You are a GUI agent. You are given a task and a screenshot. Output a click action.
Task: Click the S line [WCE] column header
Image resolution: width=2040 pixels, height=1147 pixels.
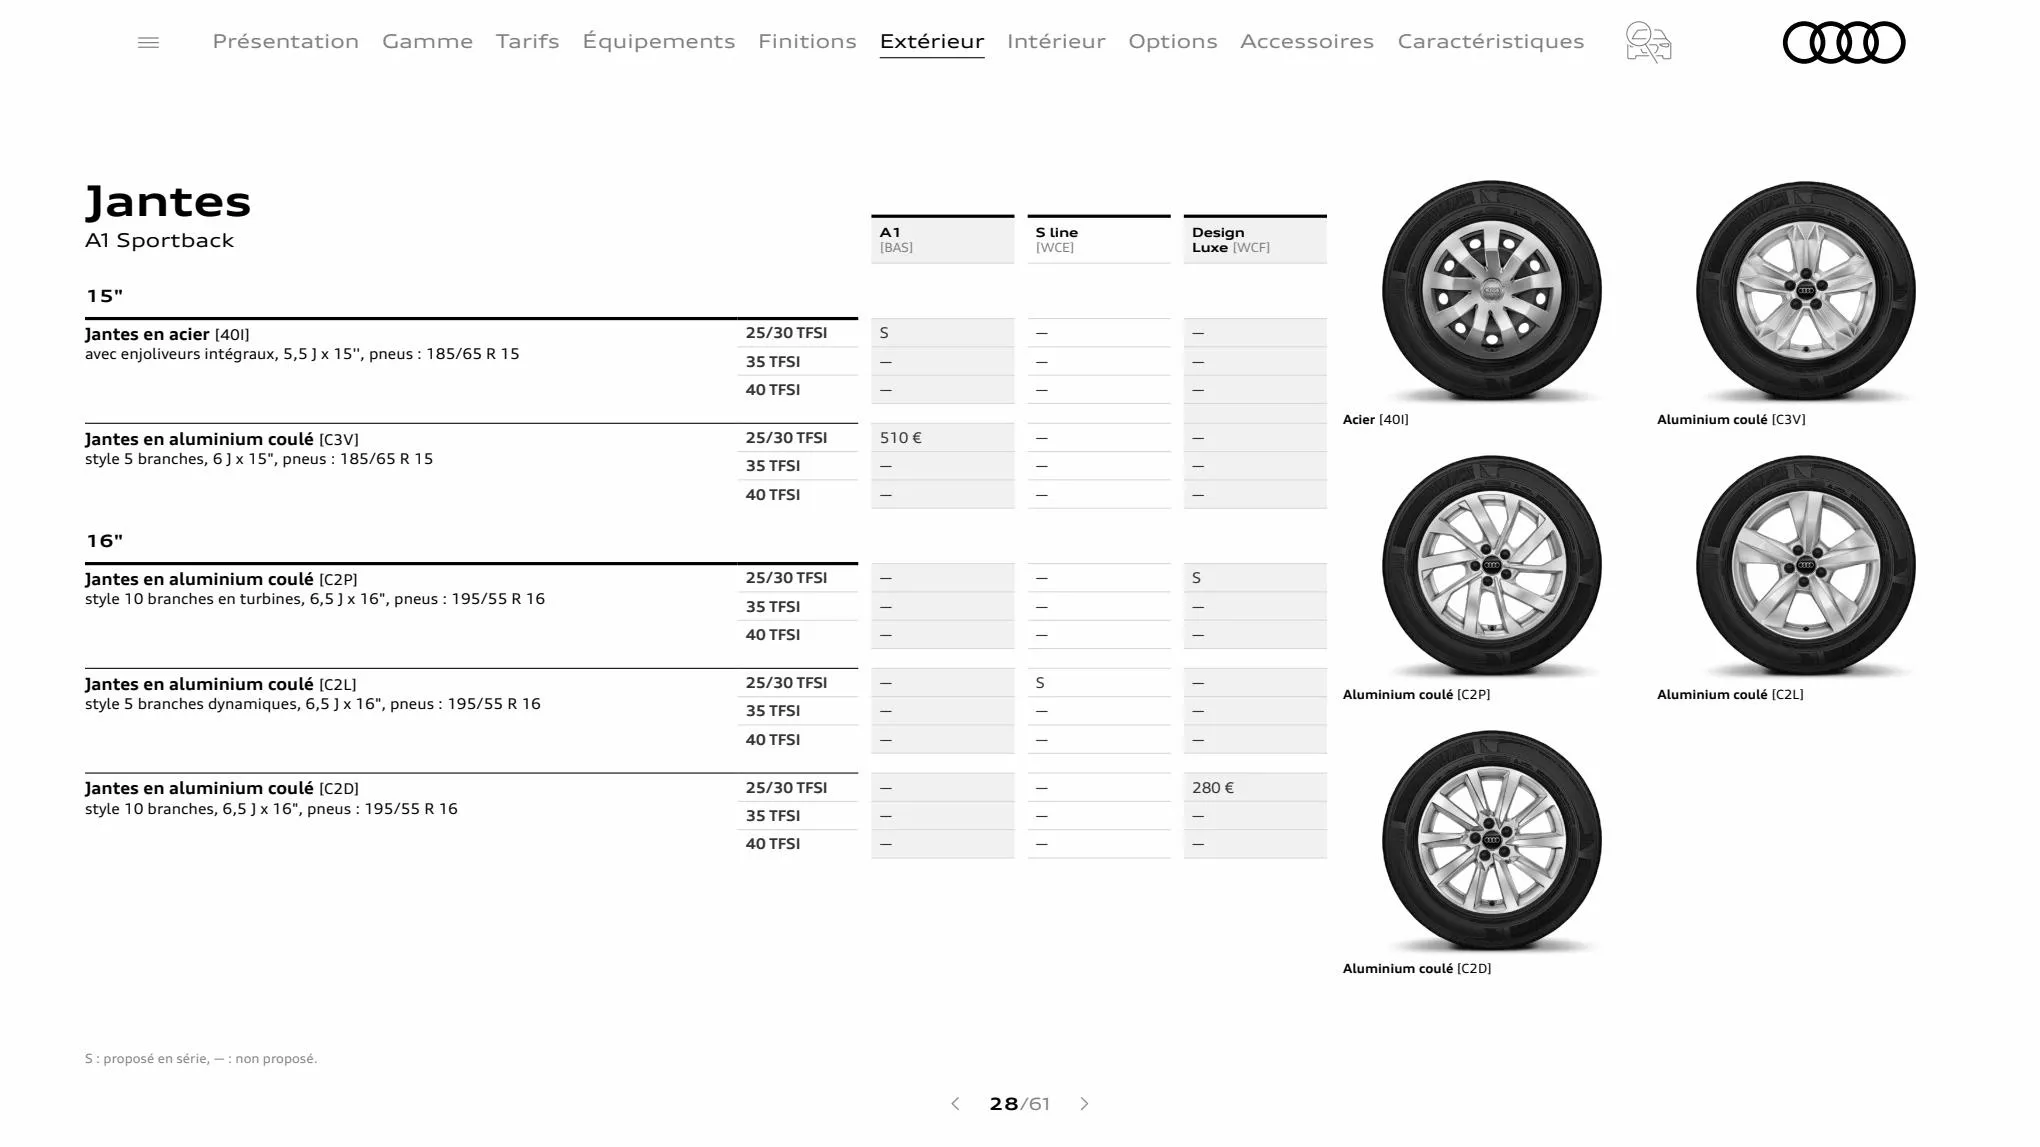(1098, 239)
